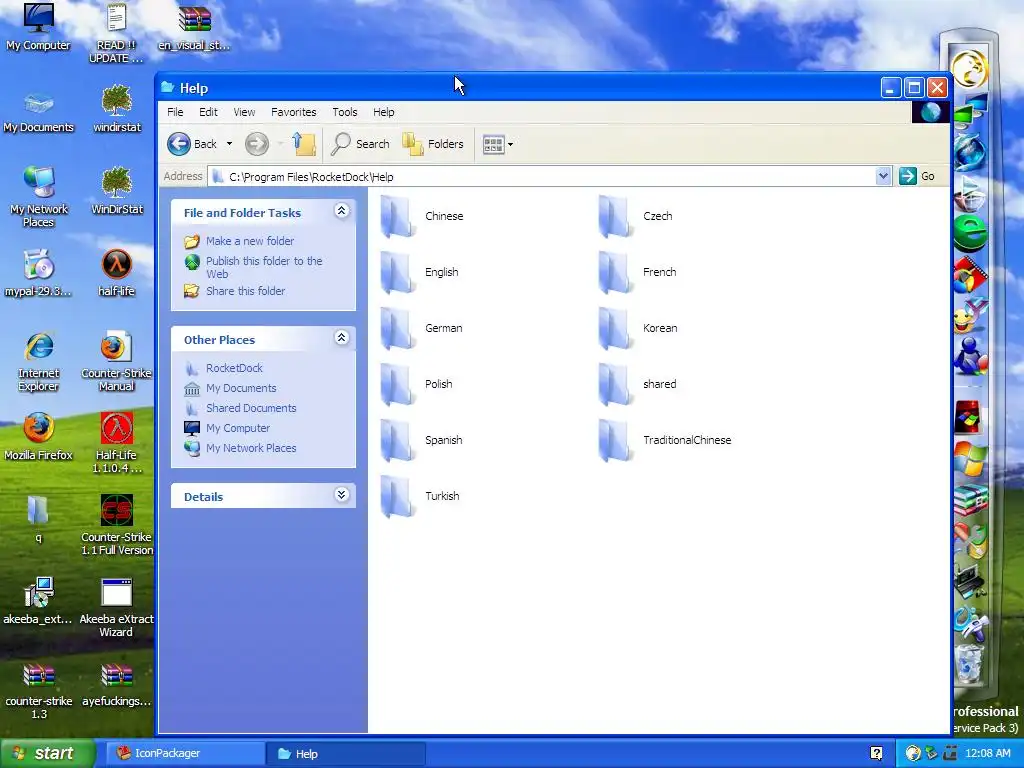
Task: Click the green 'e' icon in the dock
Action: click(970, 233)
